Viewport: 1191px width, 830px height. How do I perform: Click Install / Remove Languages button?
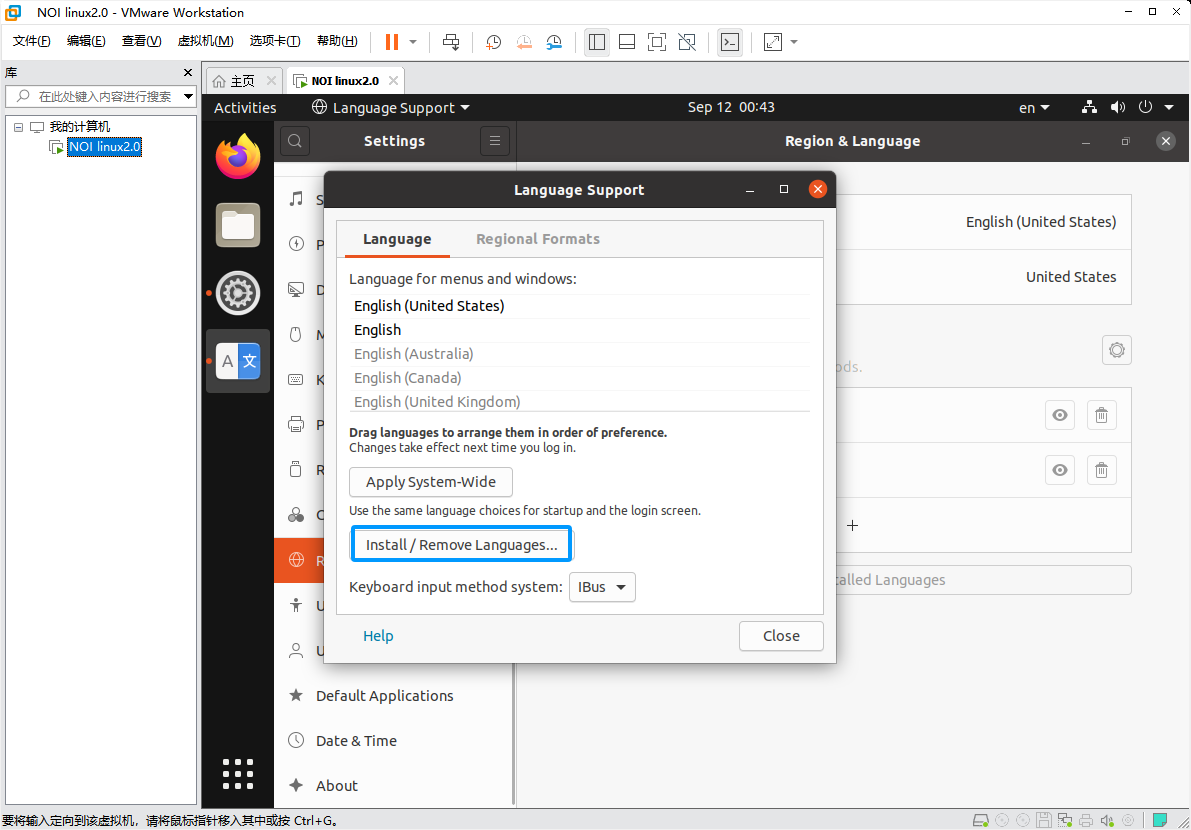click(461, 544)
